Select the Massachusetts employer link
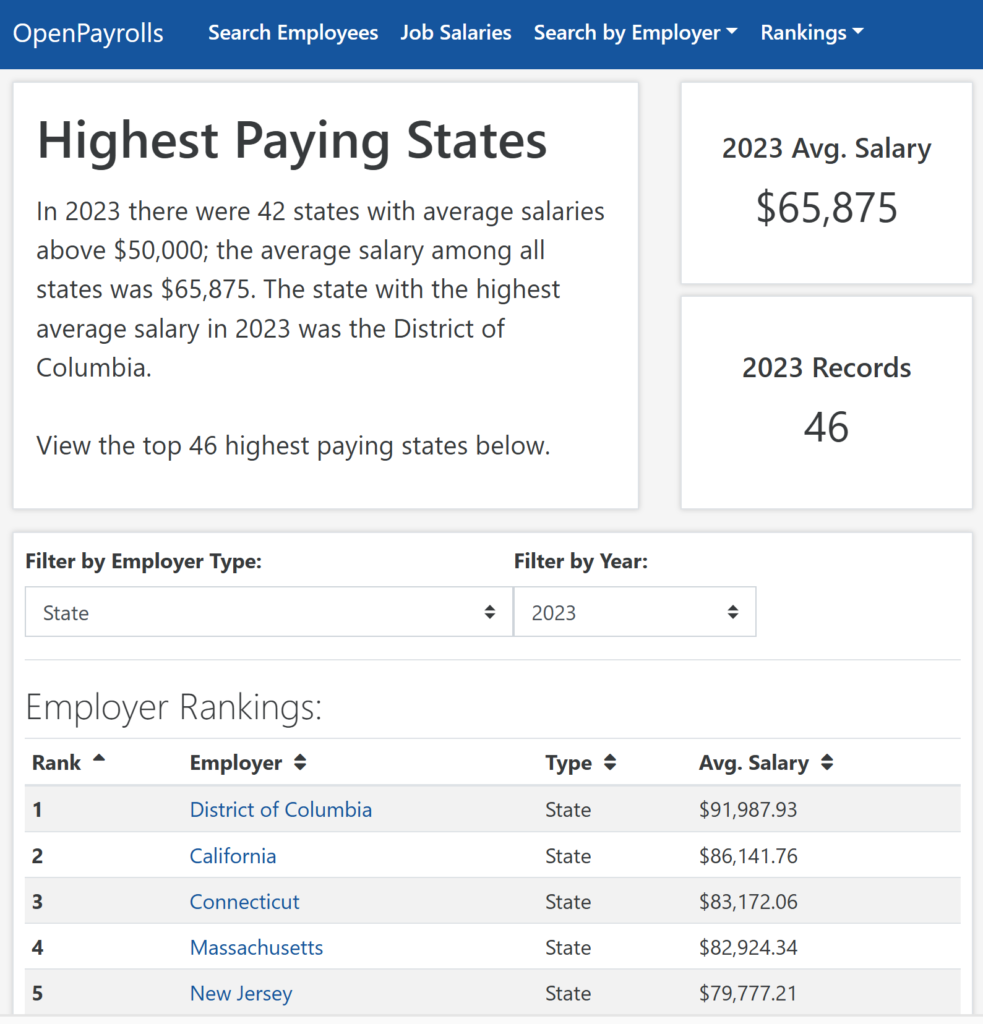The height and width of the screenshot is (1024, 983). click(x=256, y=948)
